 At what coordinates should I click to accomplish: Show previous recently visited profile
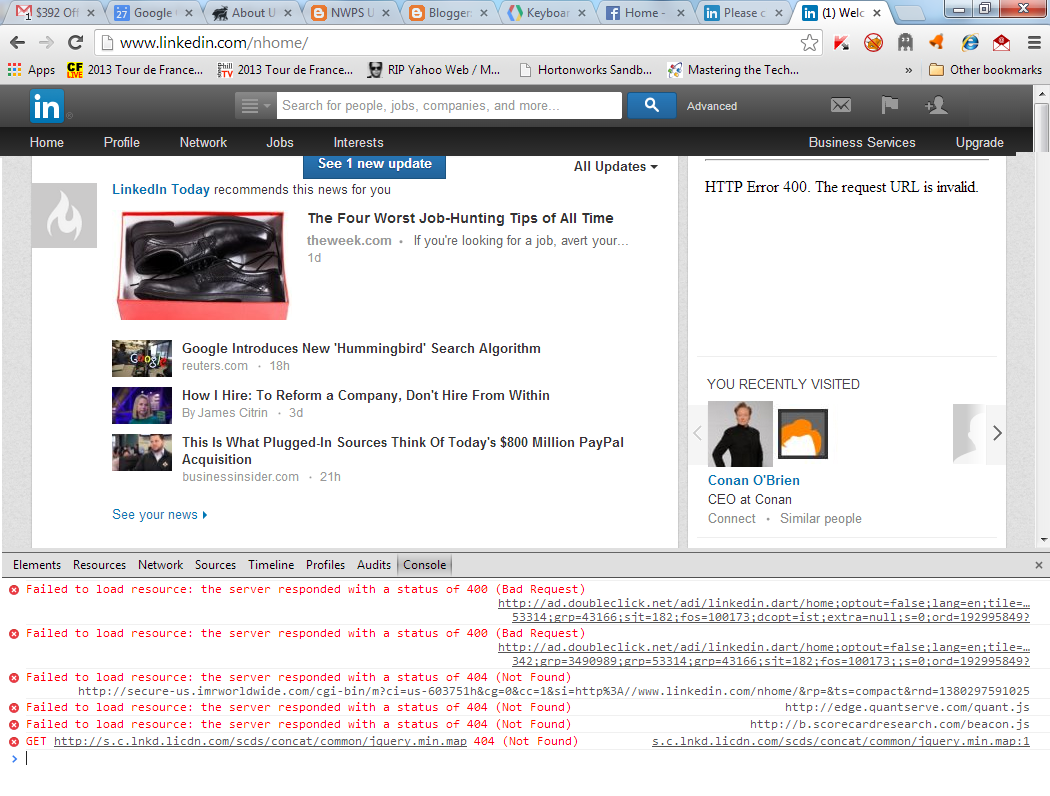pyautogui.click(x=698, y=433)
